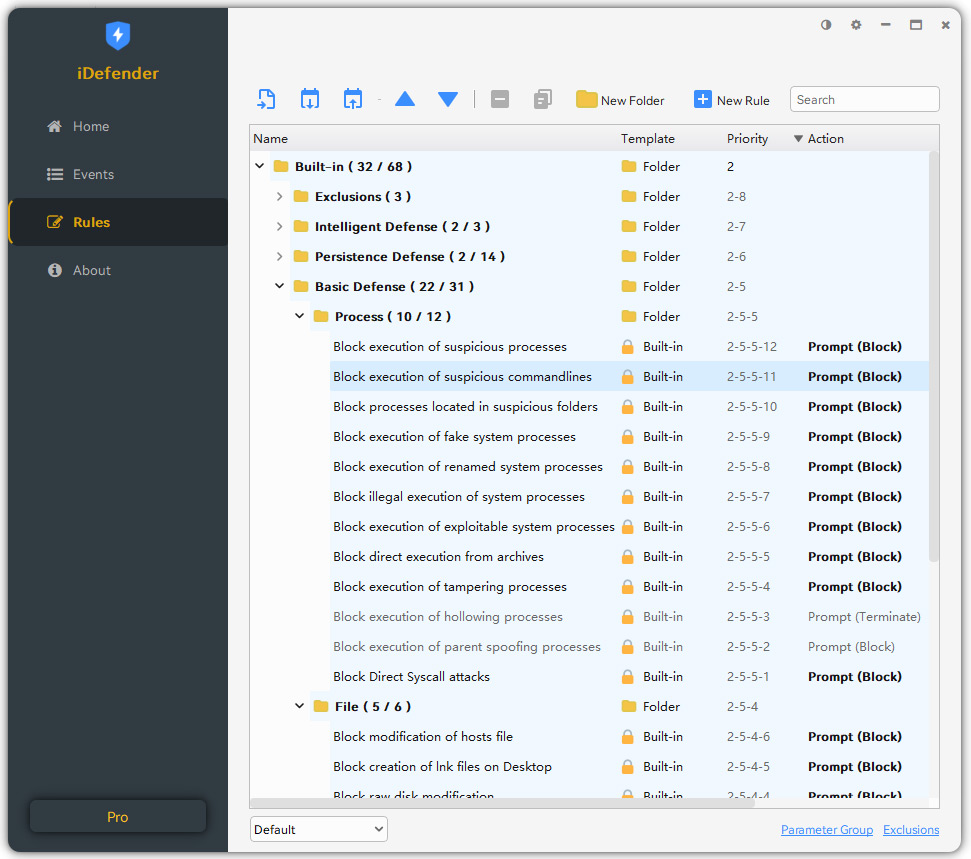Image resolution: width=971 pixels, height=859 pixels.
Task: Click priority value 2-5-5-12
Action: [751, 347]
